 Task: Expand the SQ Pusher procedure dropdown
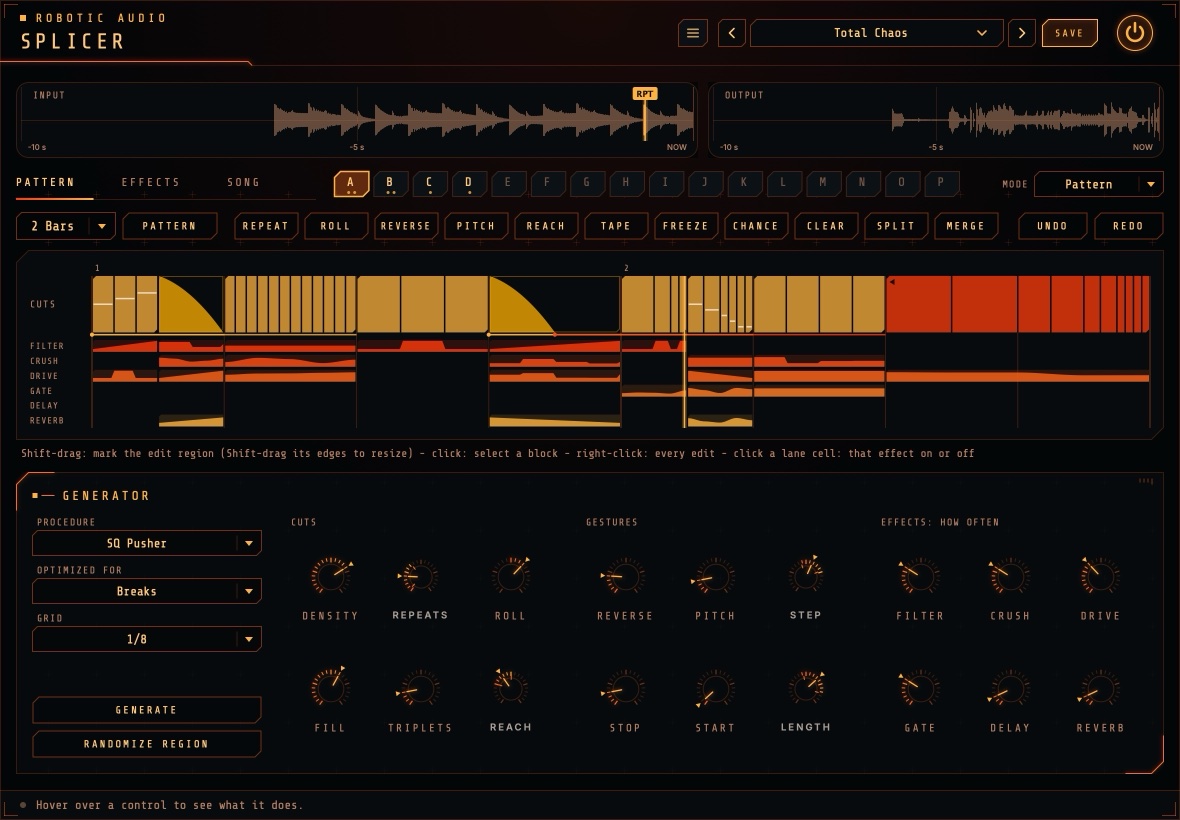(x=147, y=543)
